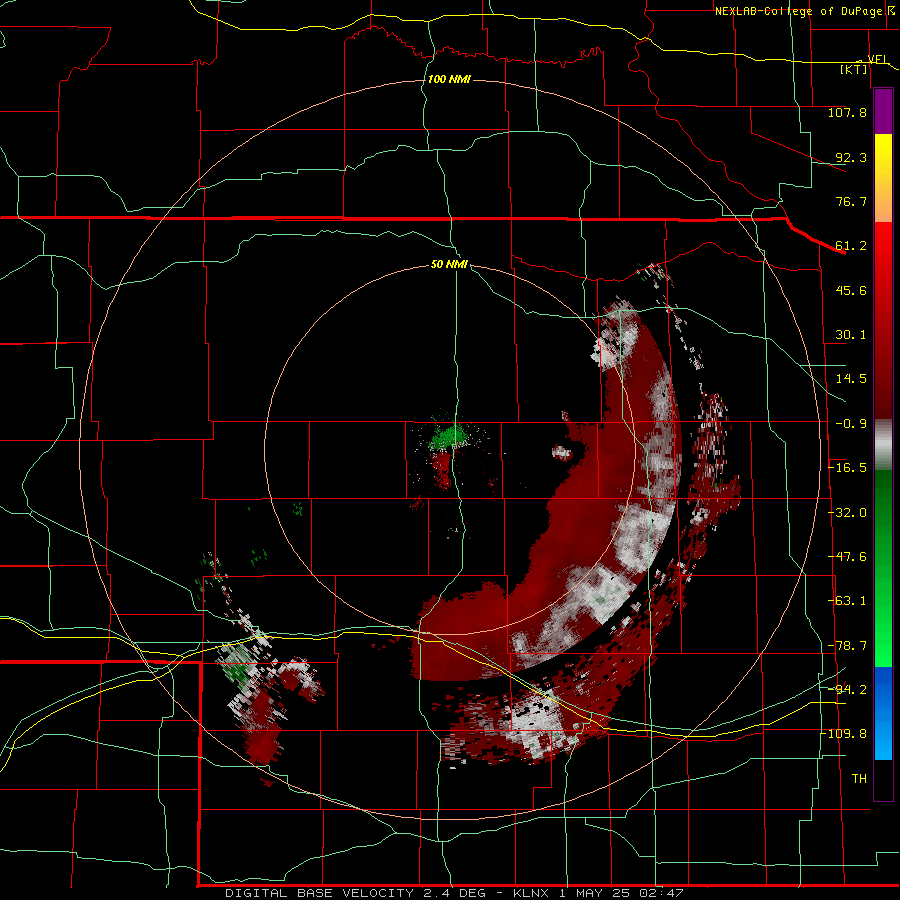Click the -94.2 legend value

[x=847, y=690]
